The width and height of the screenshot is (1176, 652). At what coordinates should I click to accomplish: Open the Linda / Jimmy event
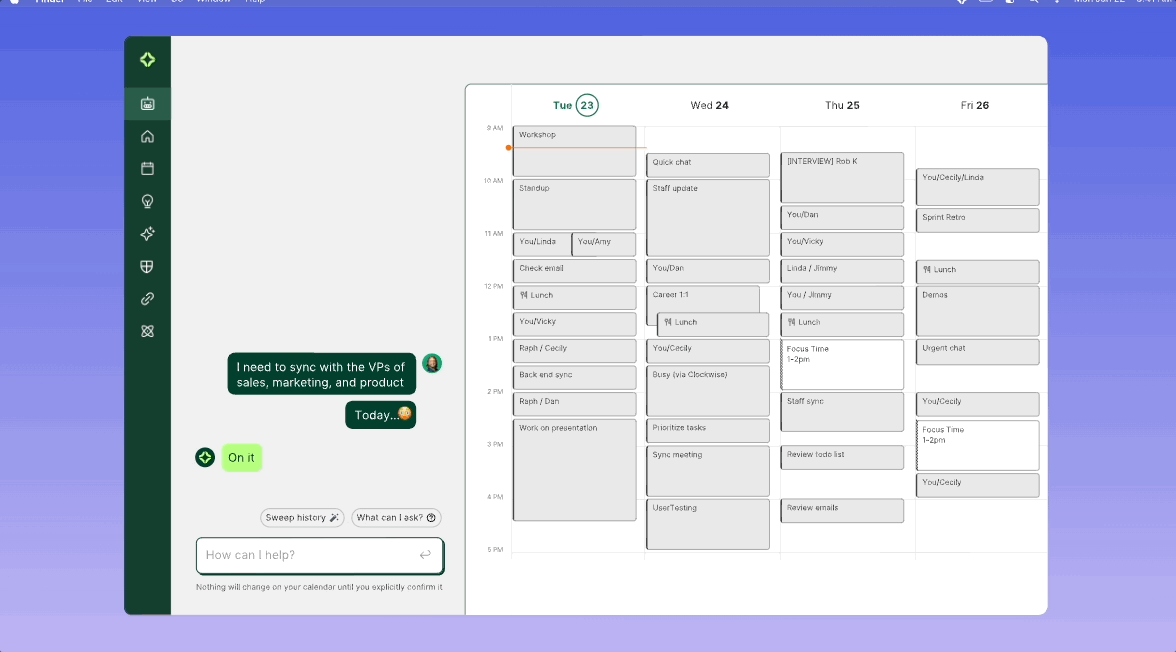pyautogui.click(x=842, y=271)
